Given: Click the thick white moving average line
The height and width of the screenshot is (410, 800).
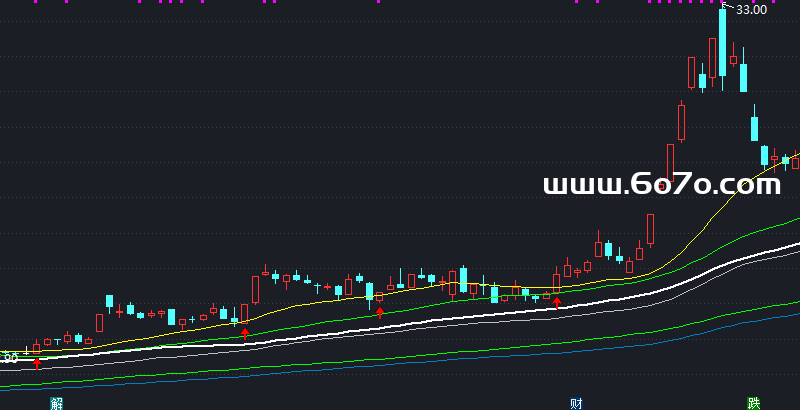Looking at the screenshot, I should [x=400, y=325].
